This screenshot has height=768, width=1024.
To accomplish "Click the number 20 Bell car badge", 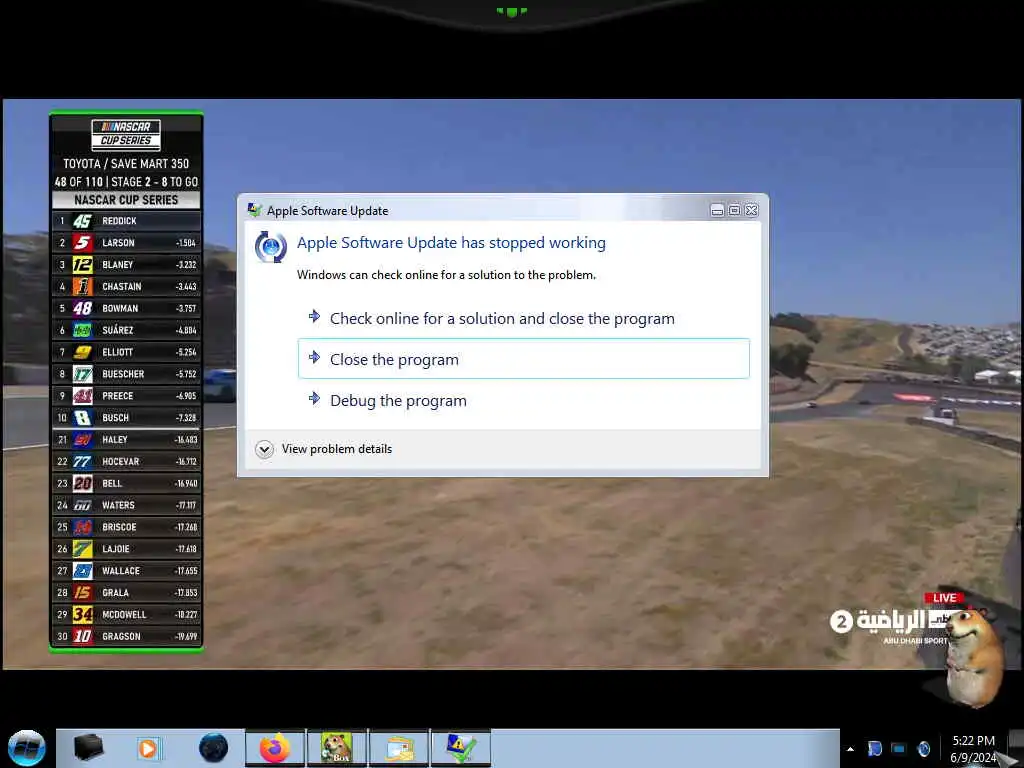I will tap(82, 483).
